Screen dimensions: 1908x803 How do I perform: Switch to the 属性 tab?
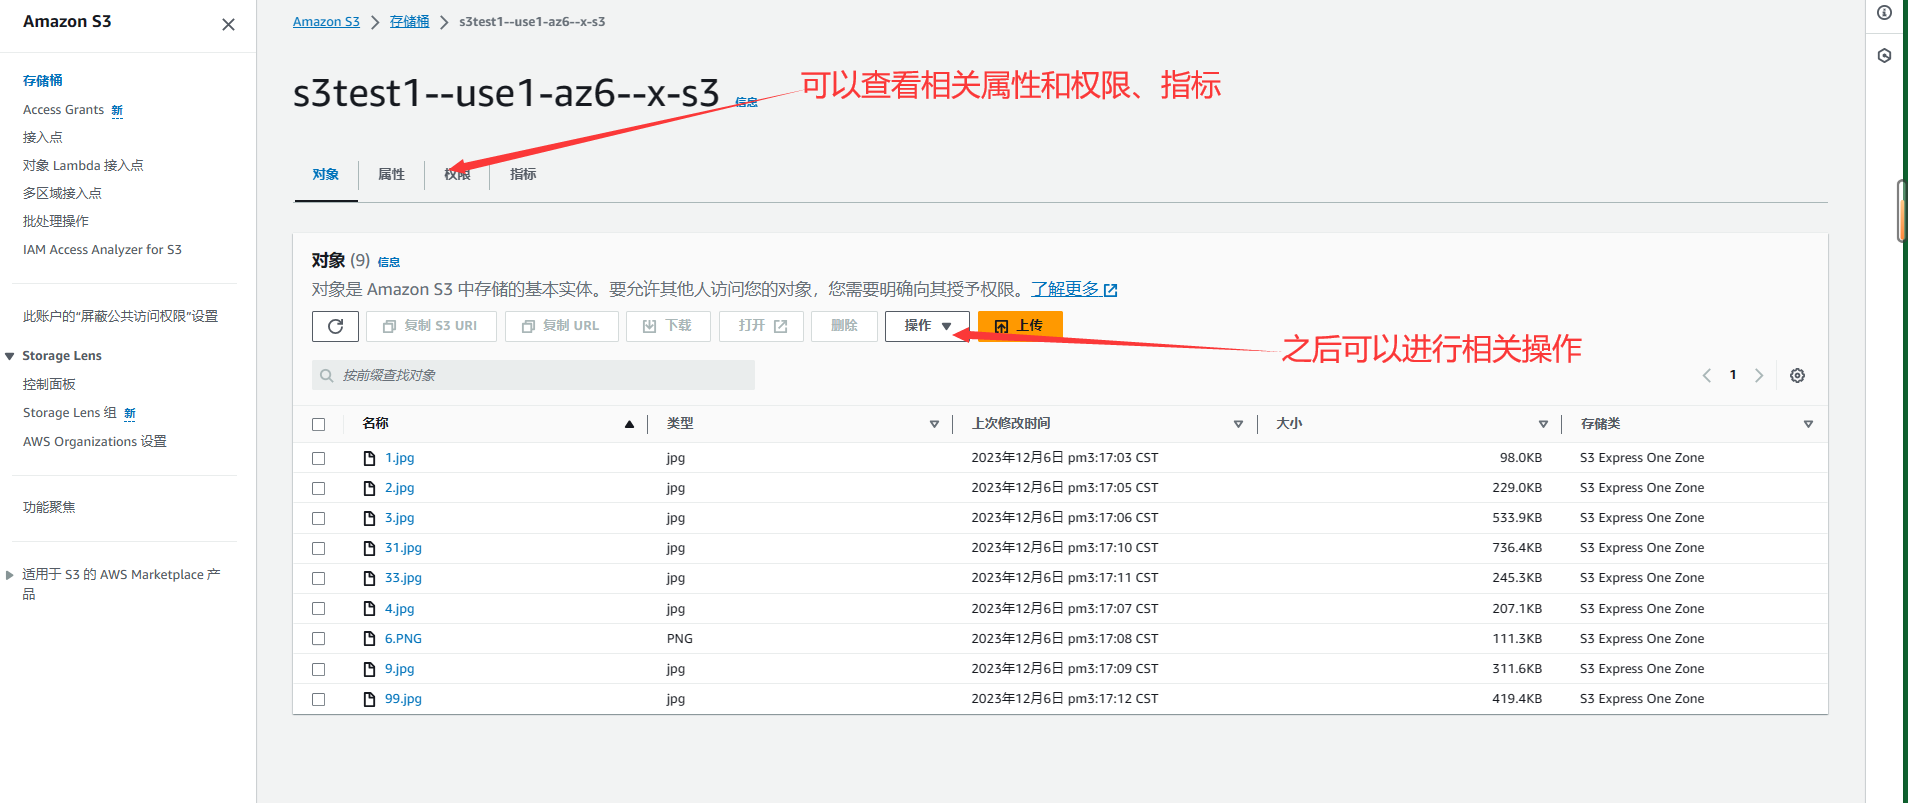(391, 175)
